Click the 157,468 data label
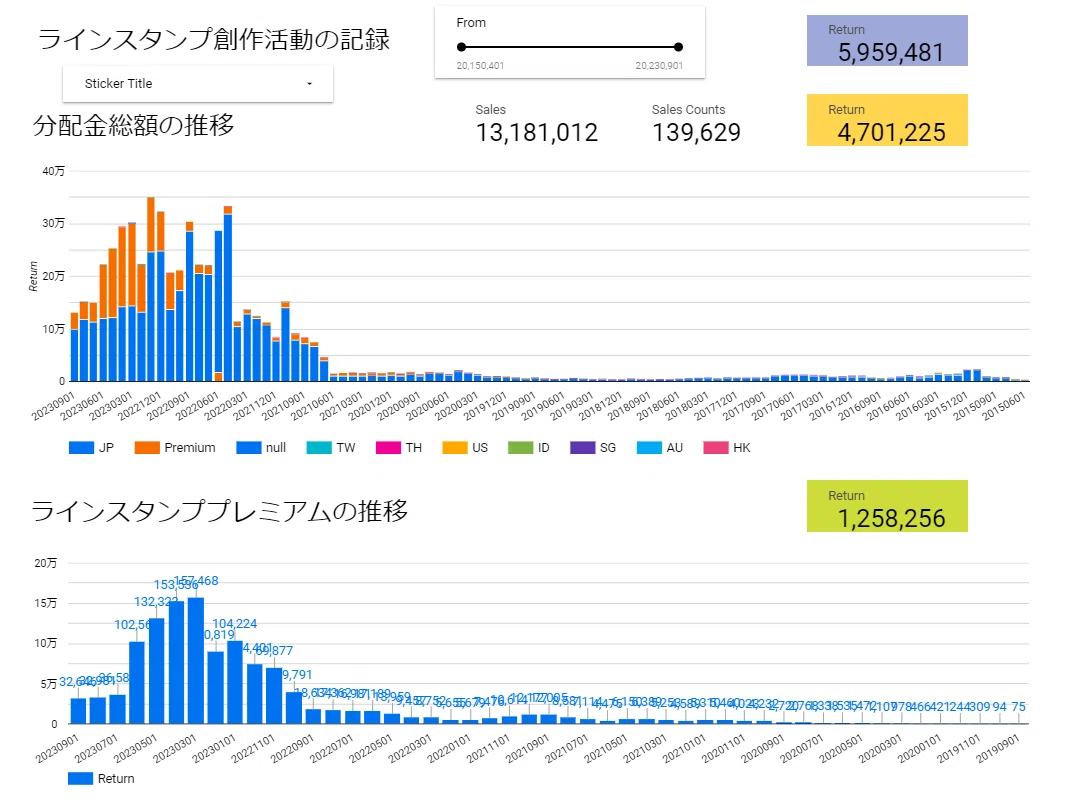Viewport: 1070px width, 800px height. [197, 581]
